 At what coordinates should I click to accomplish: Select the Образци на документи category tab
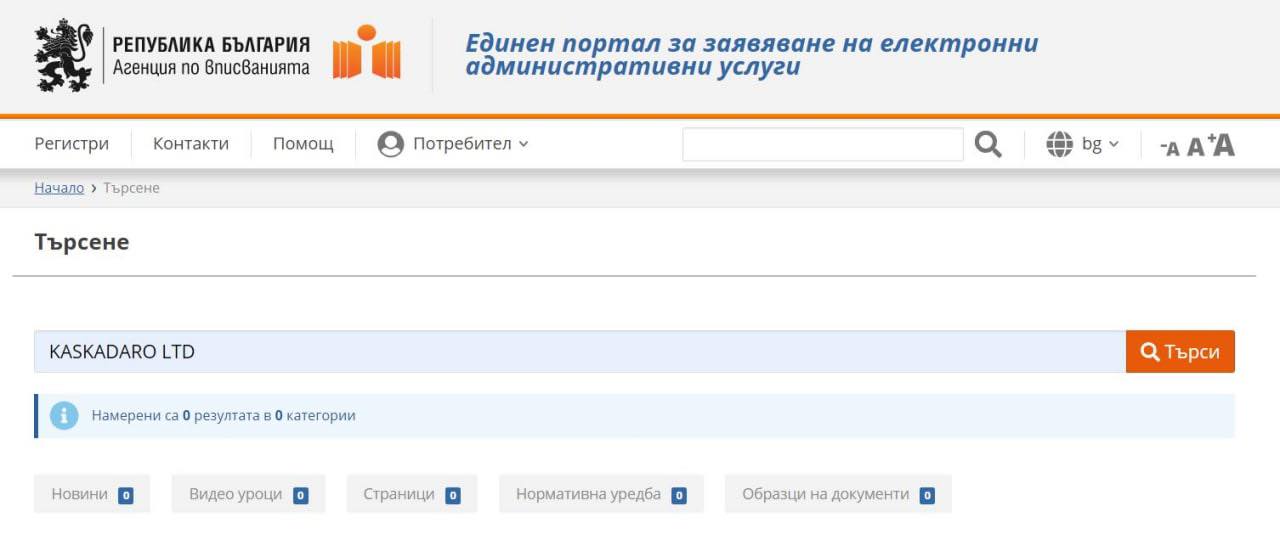[837, 494]
